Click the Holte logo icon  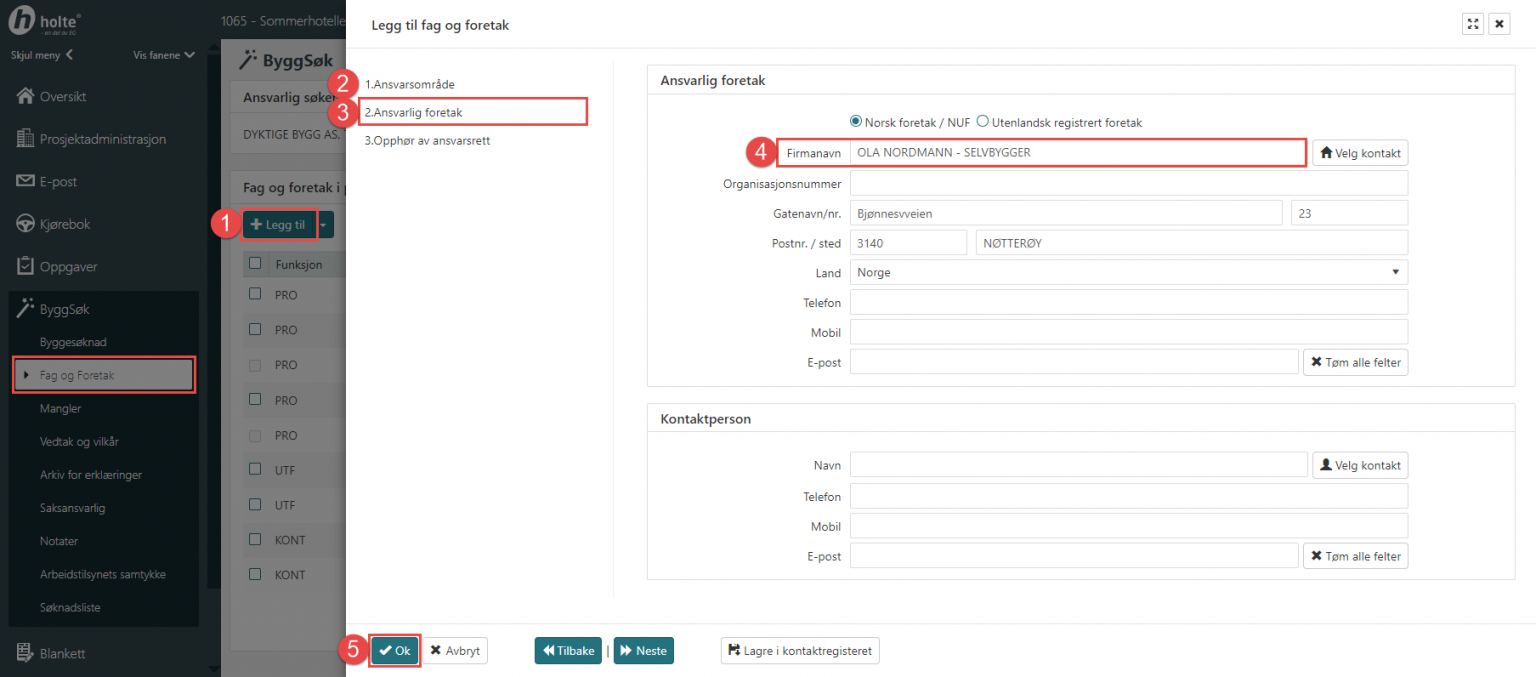coord(23,20)
